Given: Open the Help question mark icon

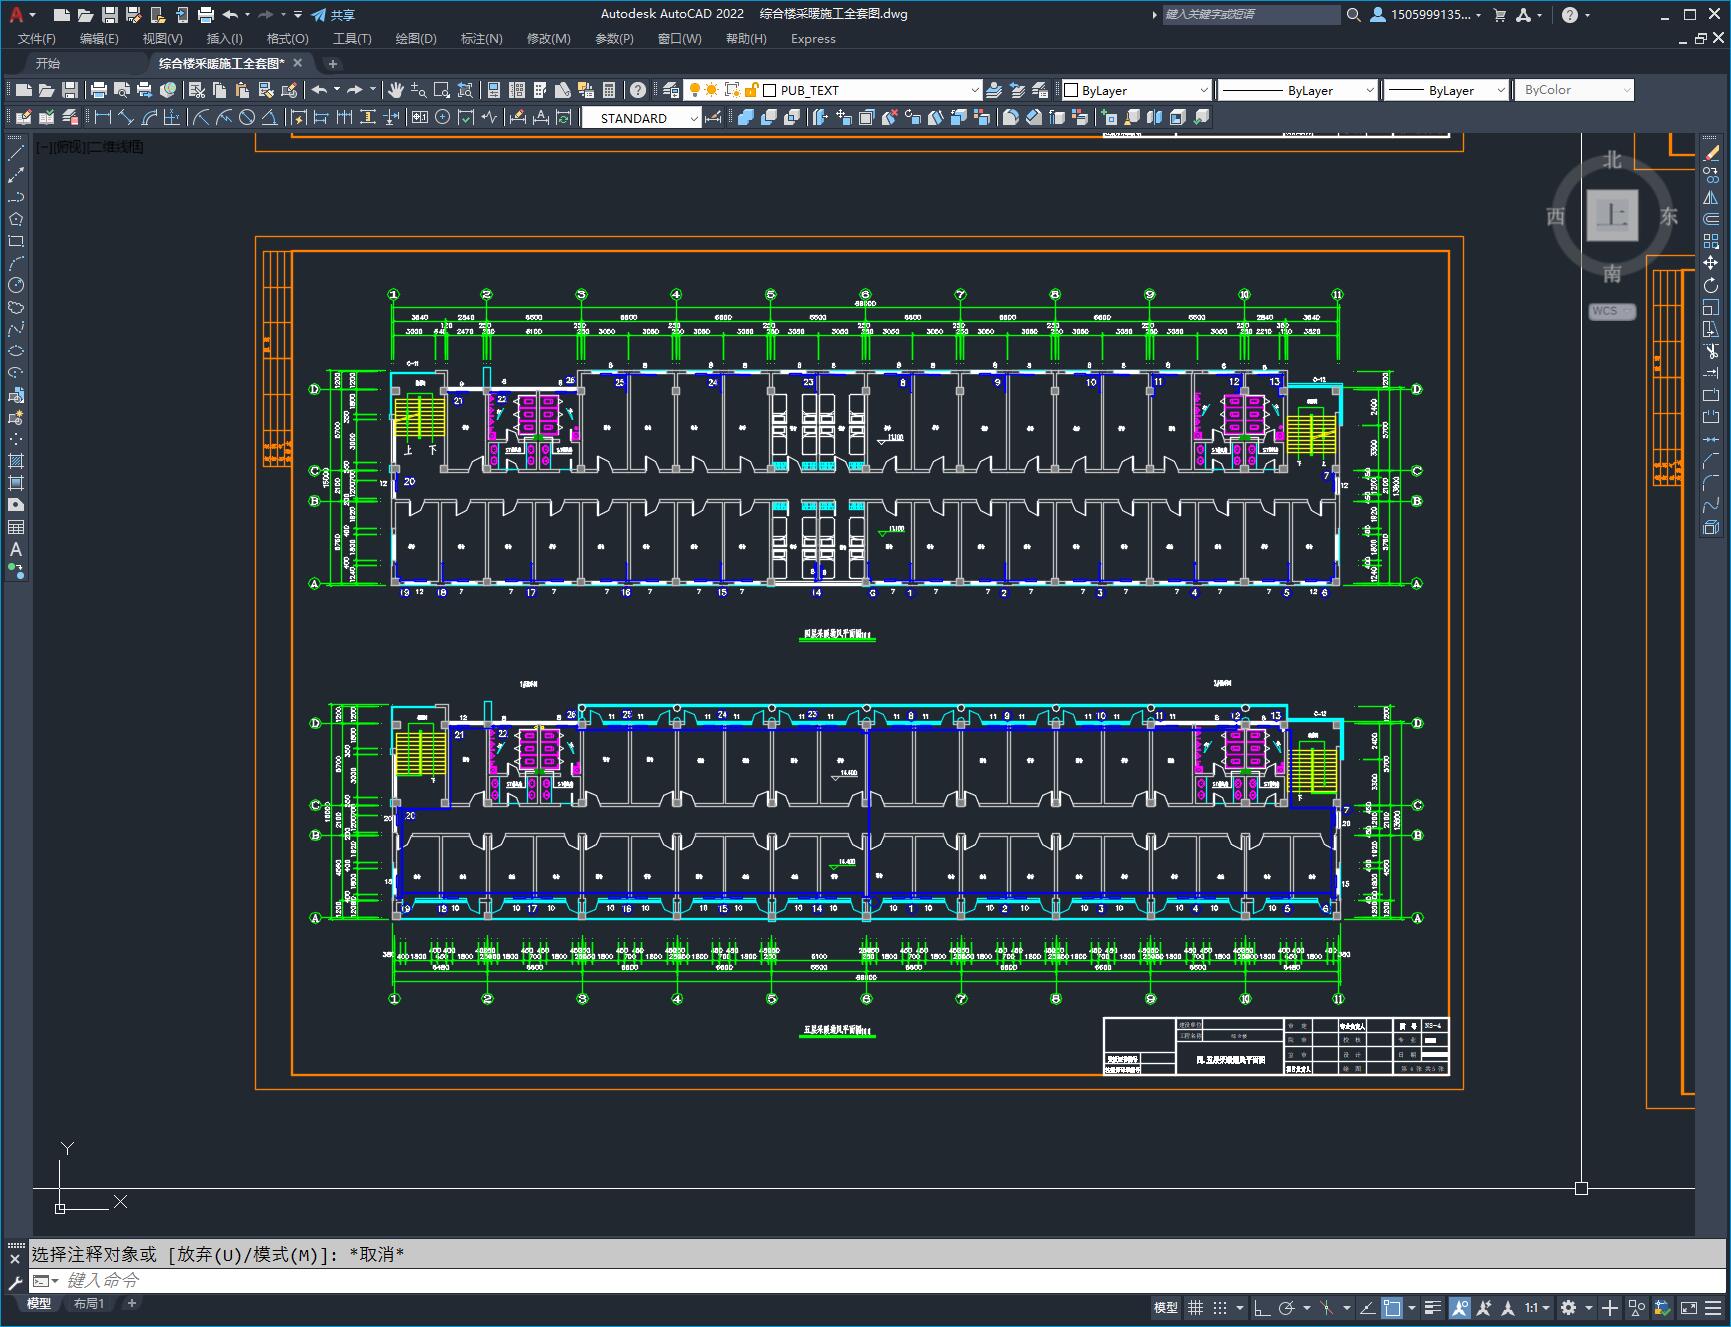Looking at the screenshot, I should [638, 90].
